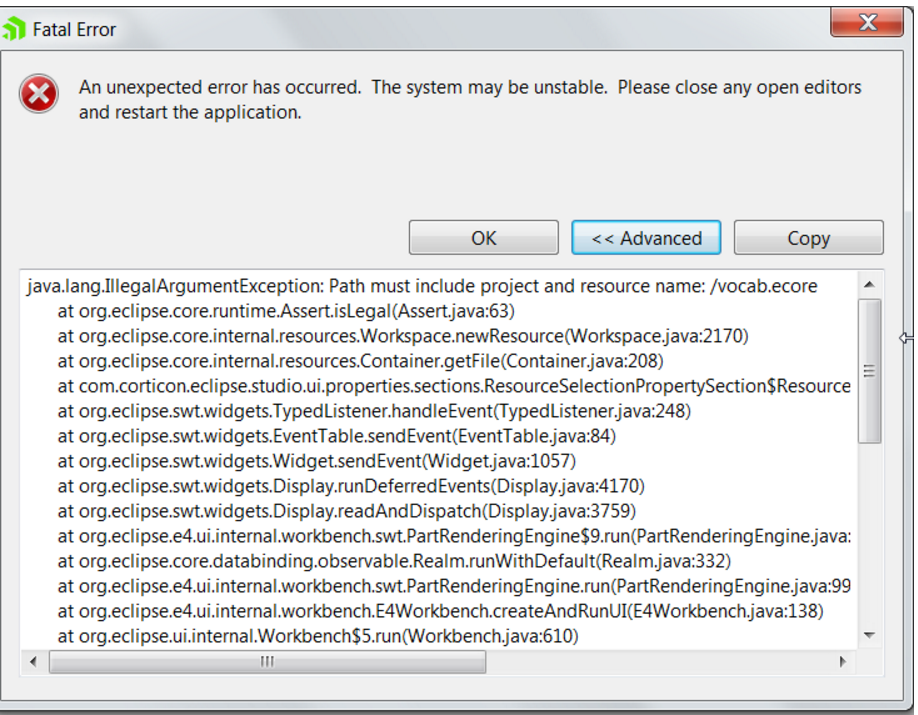Select the Assert.isLegal stack trace line
918x715 pixels.
tap(286, 311)
